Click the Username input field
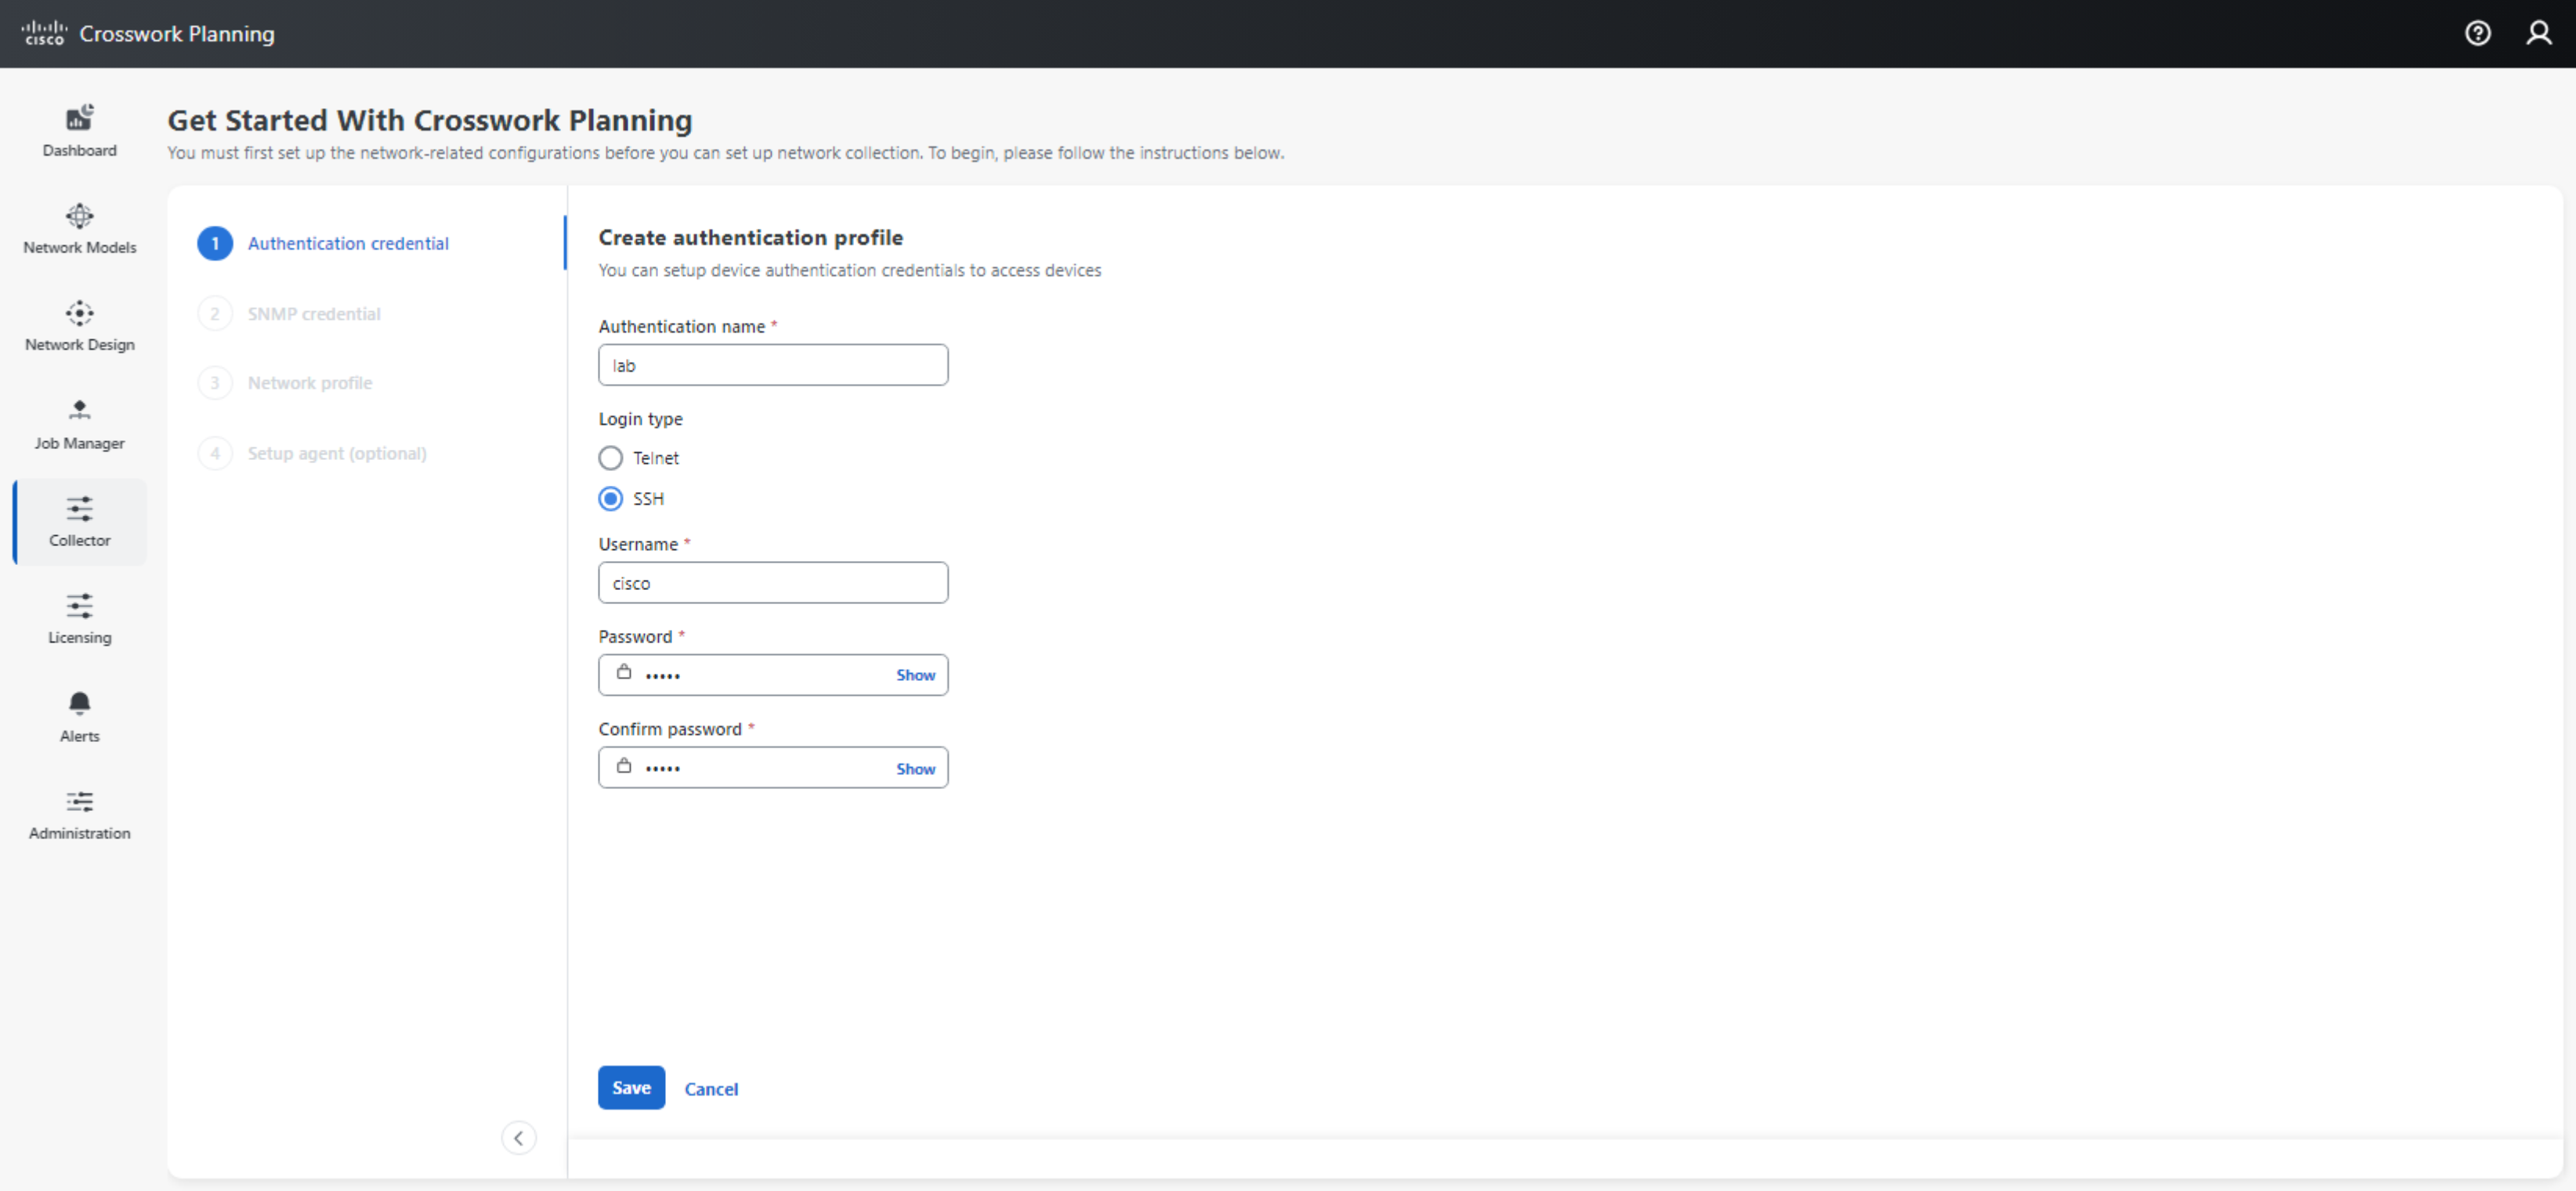This screenshot has width=2576, height=1191. 773,582
